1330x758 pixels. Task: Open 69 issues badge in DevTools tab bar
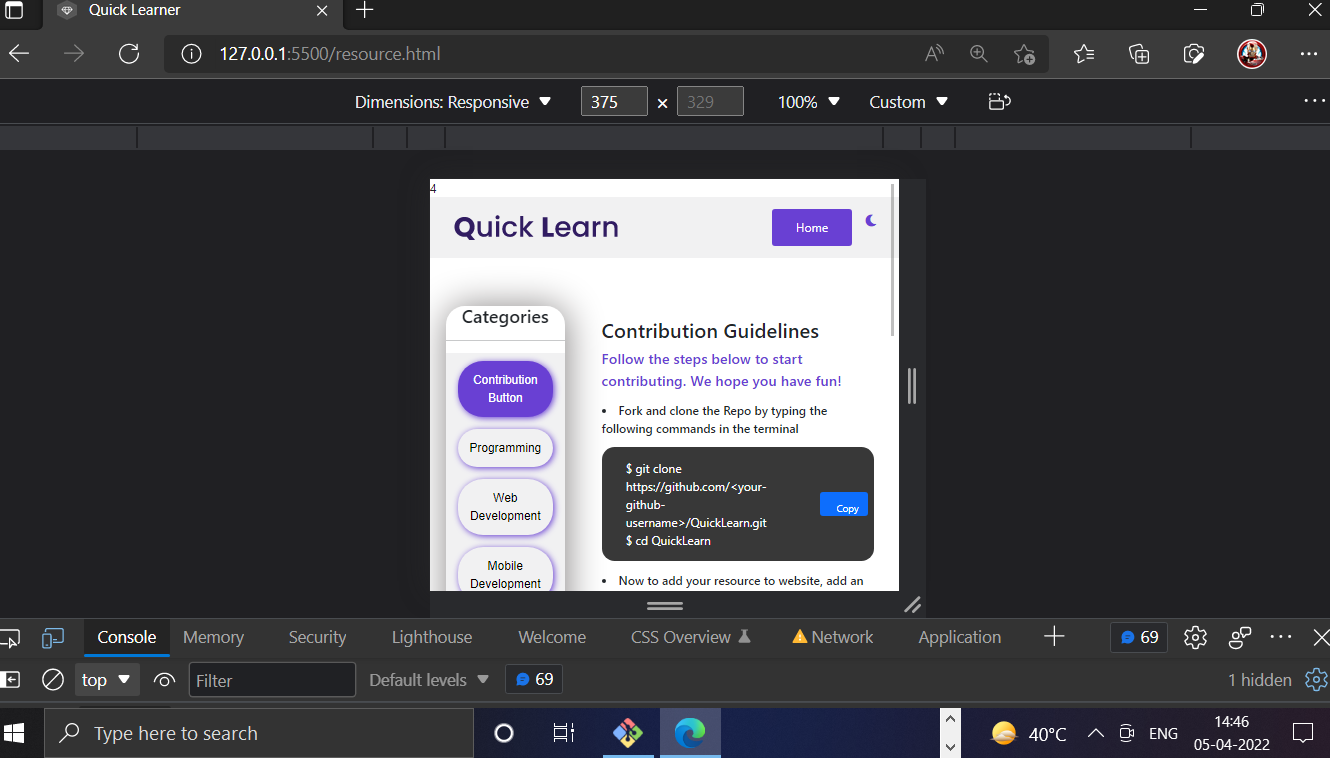point(1139,637)
